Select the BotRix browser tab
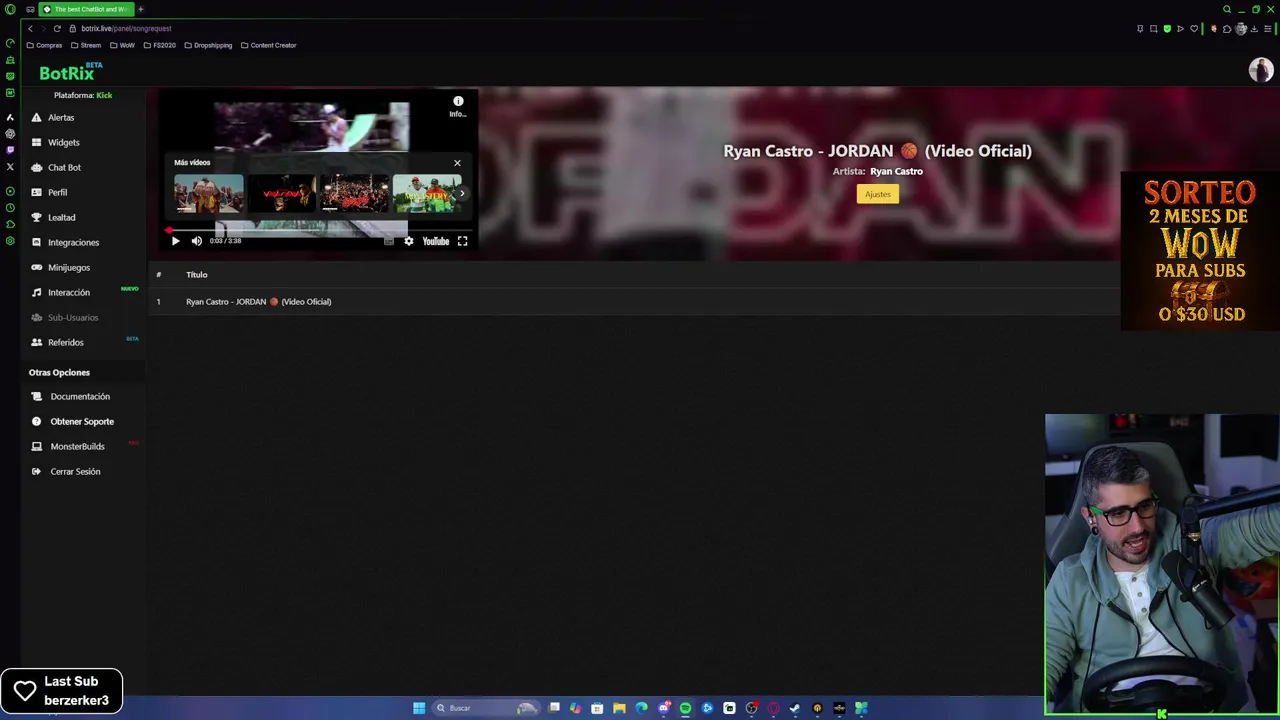 click(x=85, y=9)
